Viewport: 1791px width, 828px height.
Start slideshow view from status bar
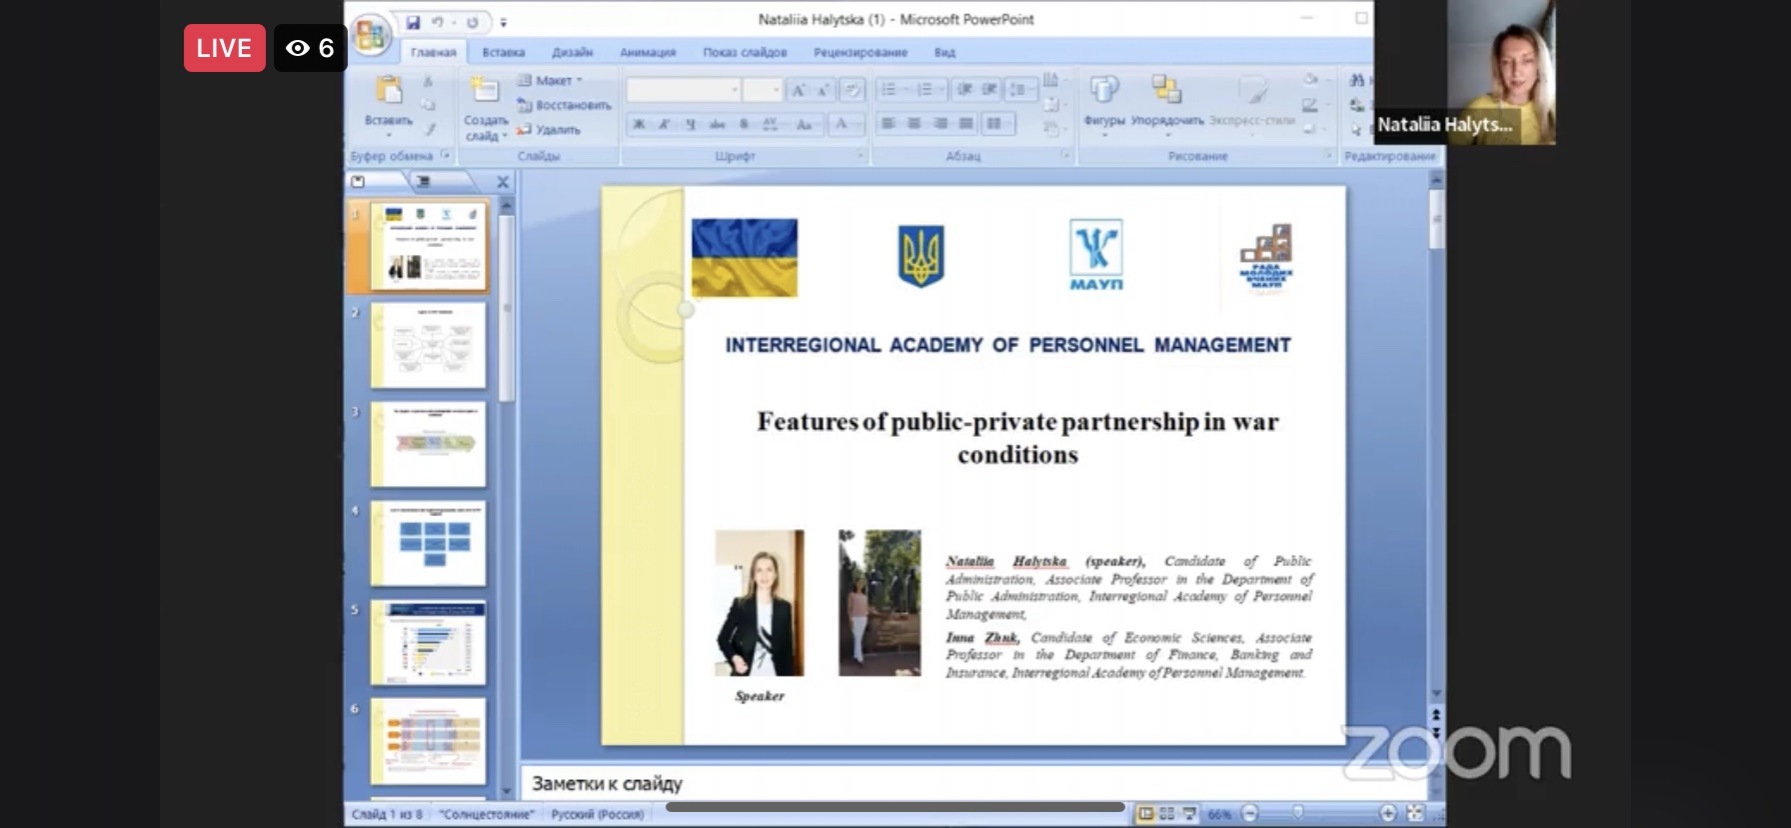pyautogui.click(x=1189, y=814)
